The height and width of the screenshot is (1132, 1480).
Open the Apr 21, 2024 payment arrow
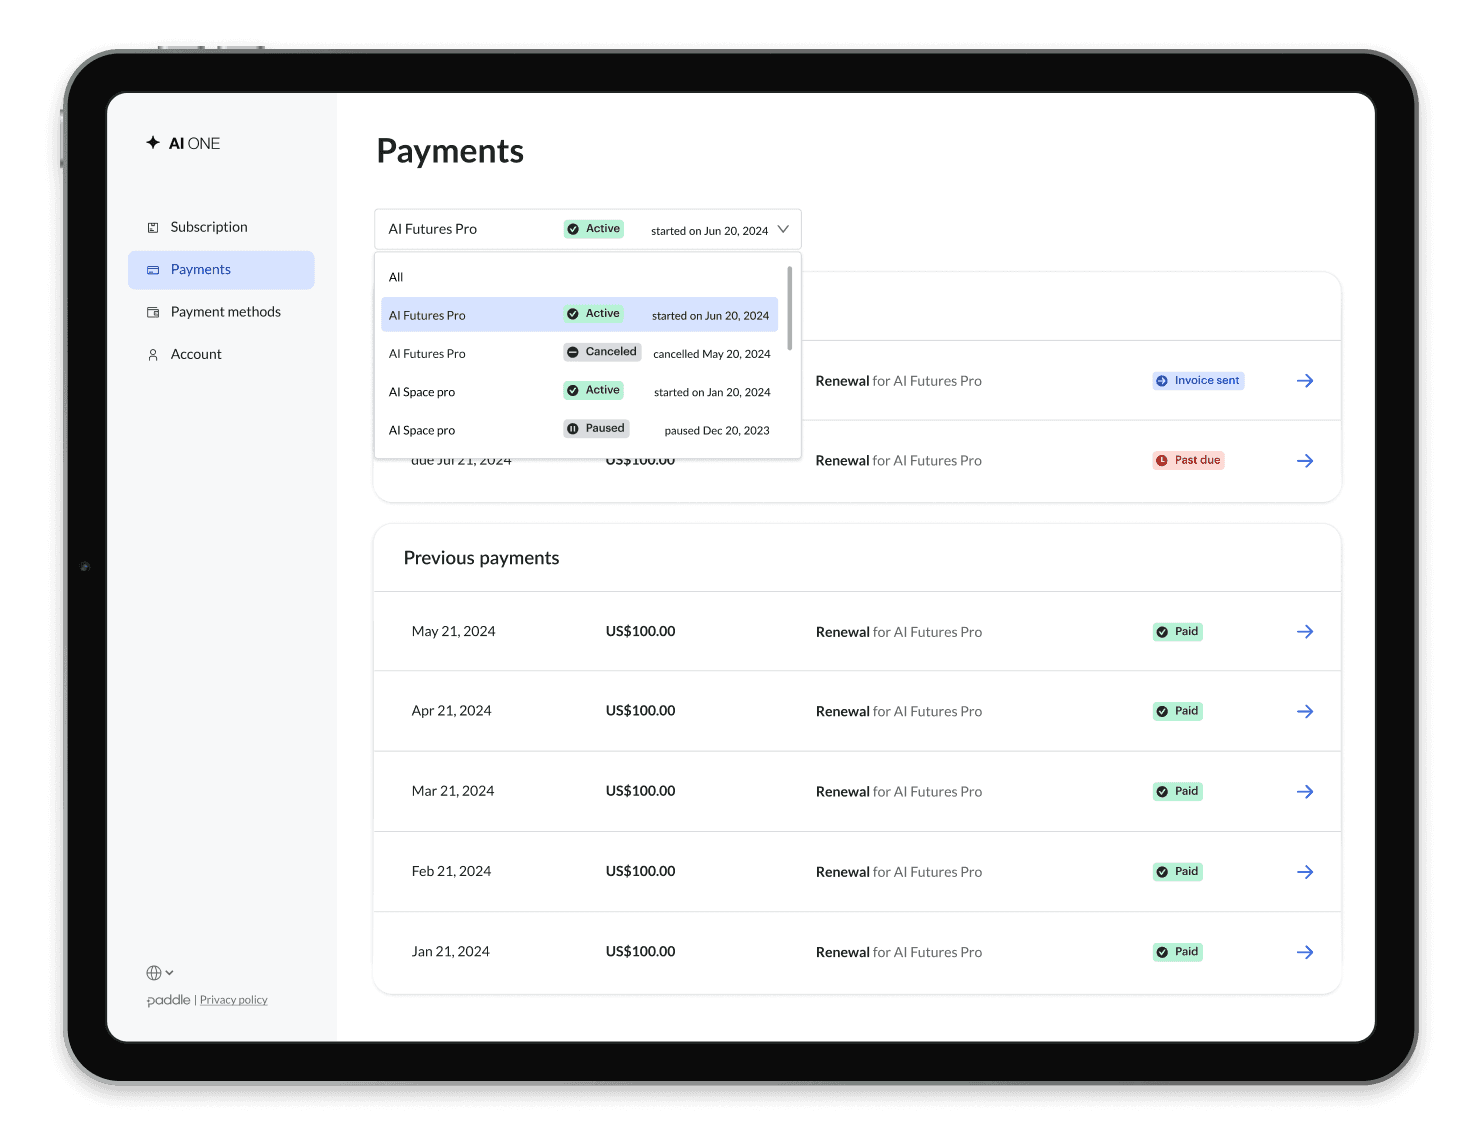(x=1305, y=712)
